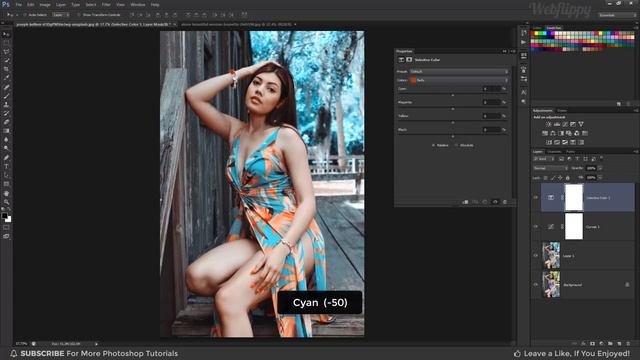Select the Pen tool
640x360 pixels.
(6, 158)
